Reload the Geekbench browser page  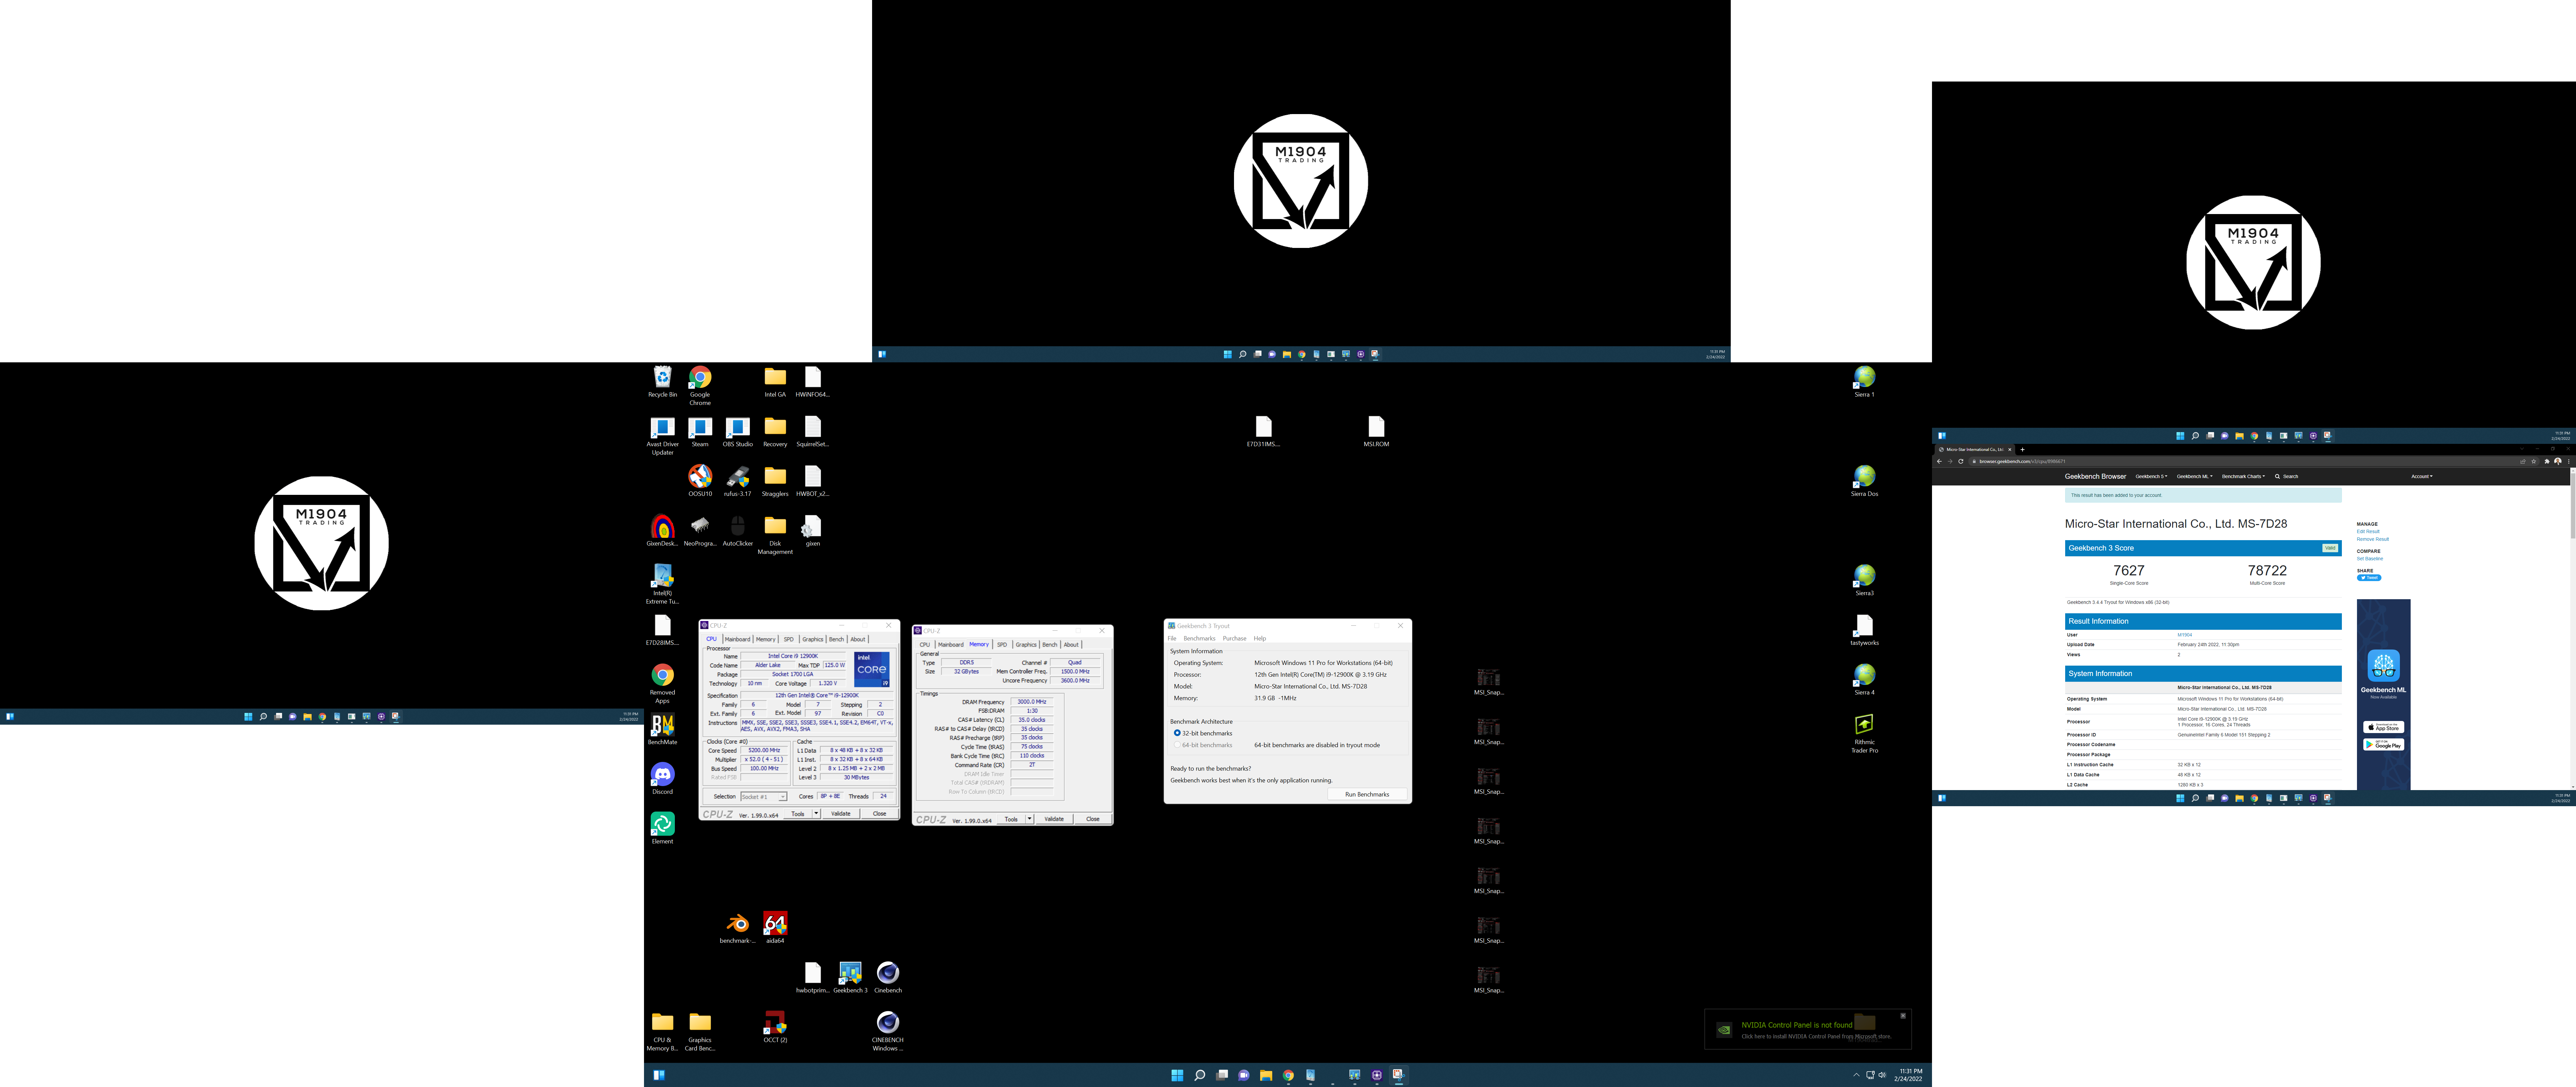pos(1961,461)
